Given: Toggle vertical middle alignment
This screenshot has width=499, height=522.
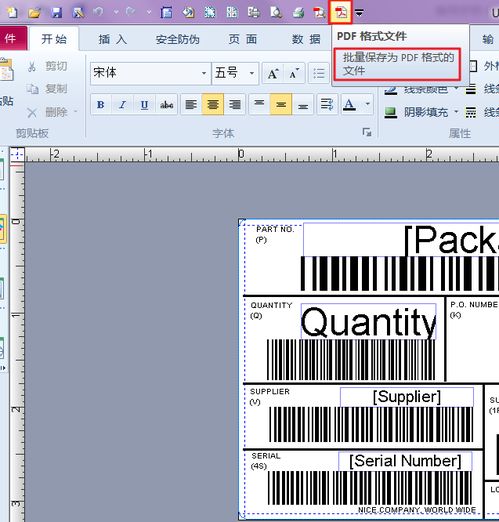Looking at the screenshot, I should click(281, 104).
